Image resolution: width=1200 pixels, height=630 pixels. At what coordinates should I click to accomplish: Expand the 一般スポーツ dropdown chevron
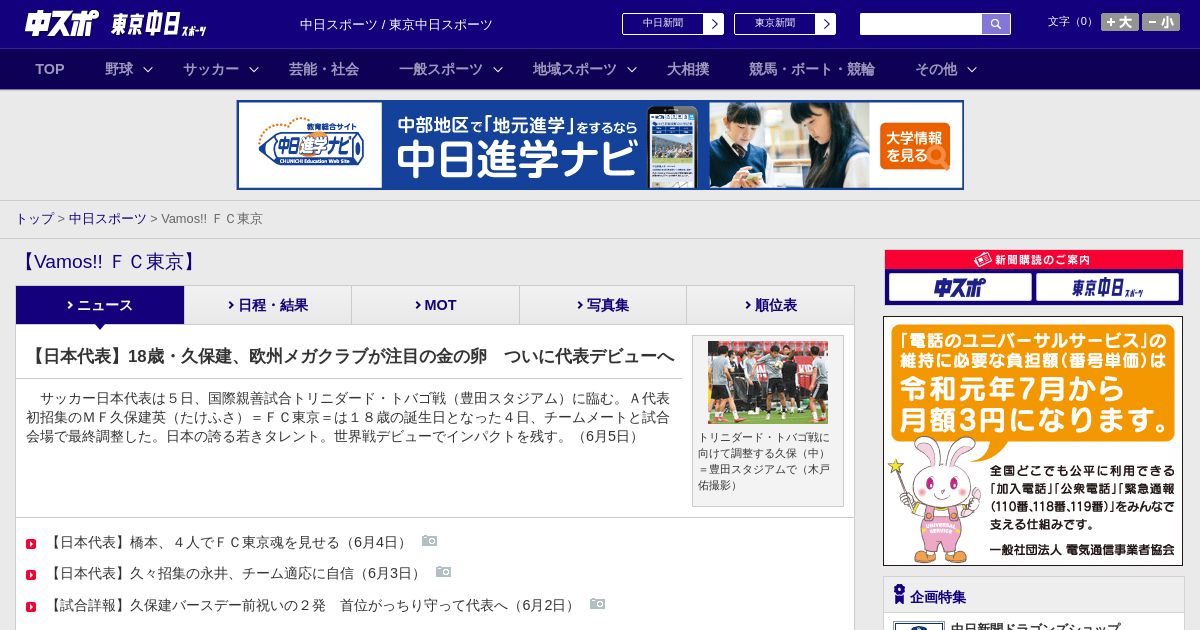coord(498,69)
